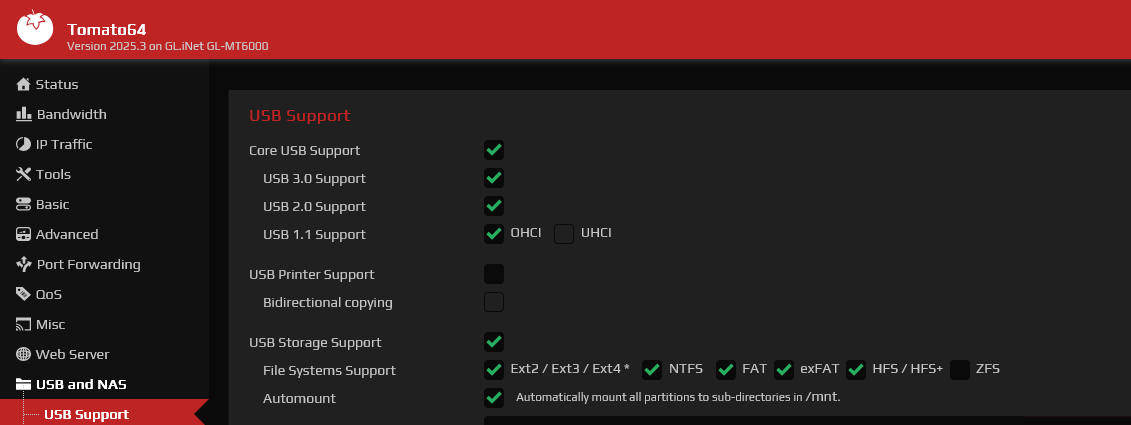Disable Core USB Support checkbox
The width and height of the screenshot is (1131, 425).
click(x=494, y=150)
